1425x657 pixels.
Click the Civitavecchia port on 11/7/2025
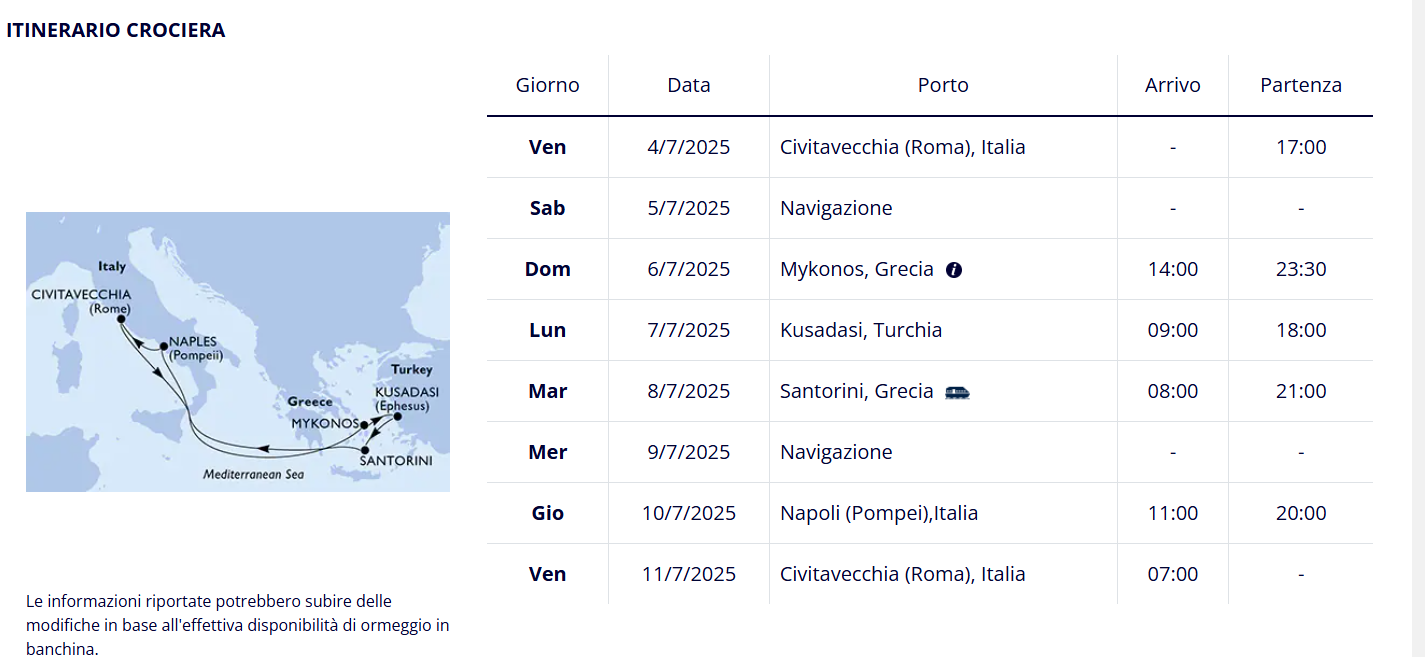tap(903, 574)
